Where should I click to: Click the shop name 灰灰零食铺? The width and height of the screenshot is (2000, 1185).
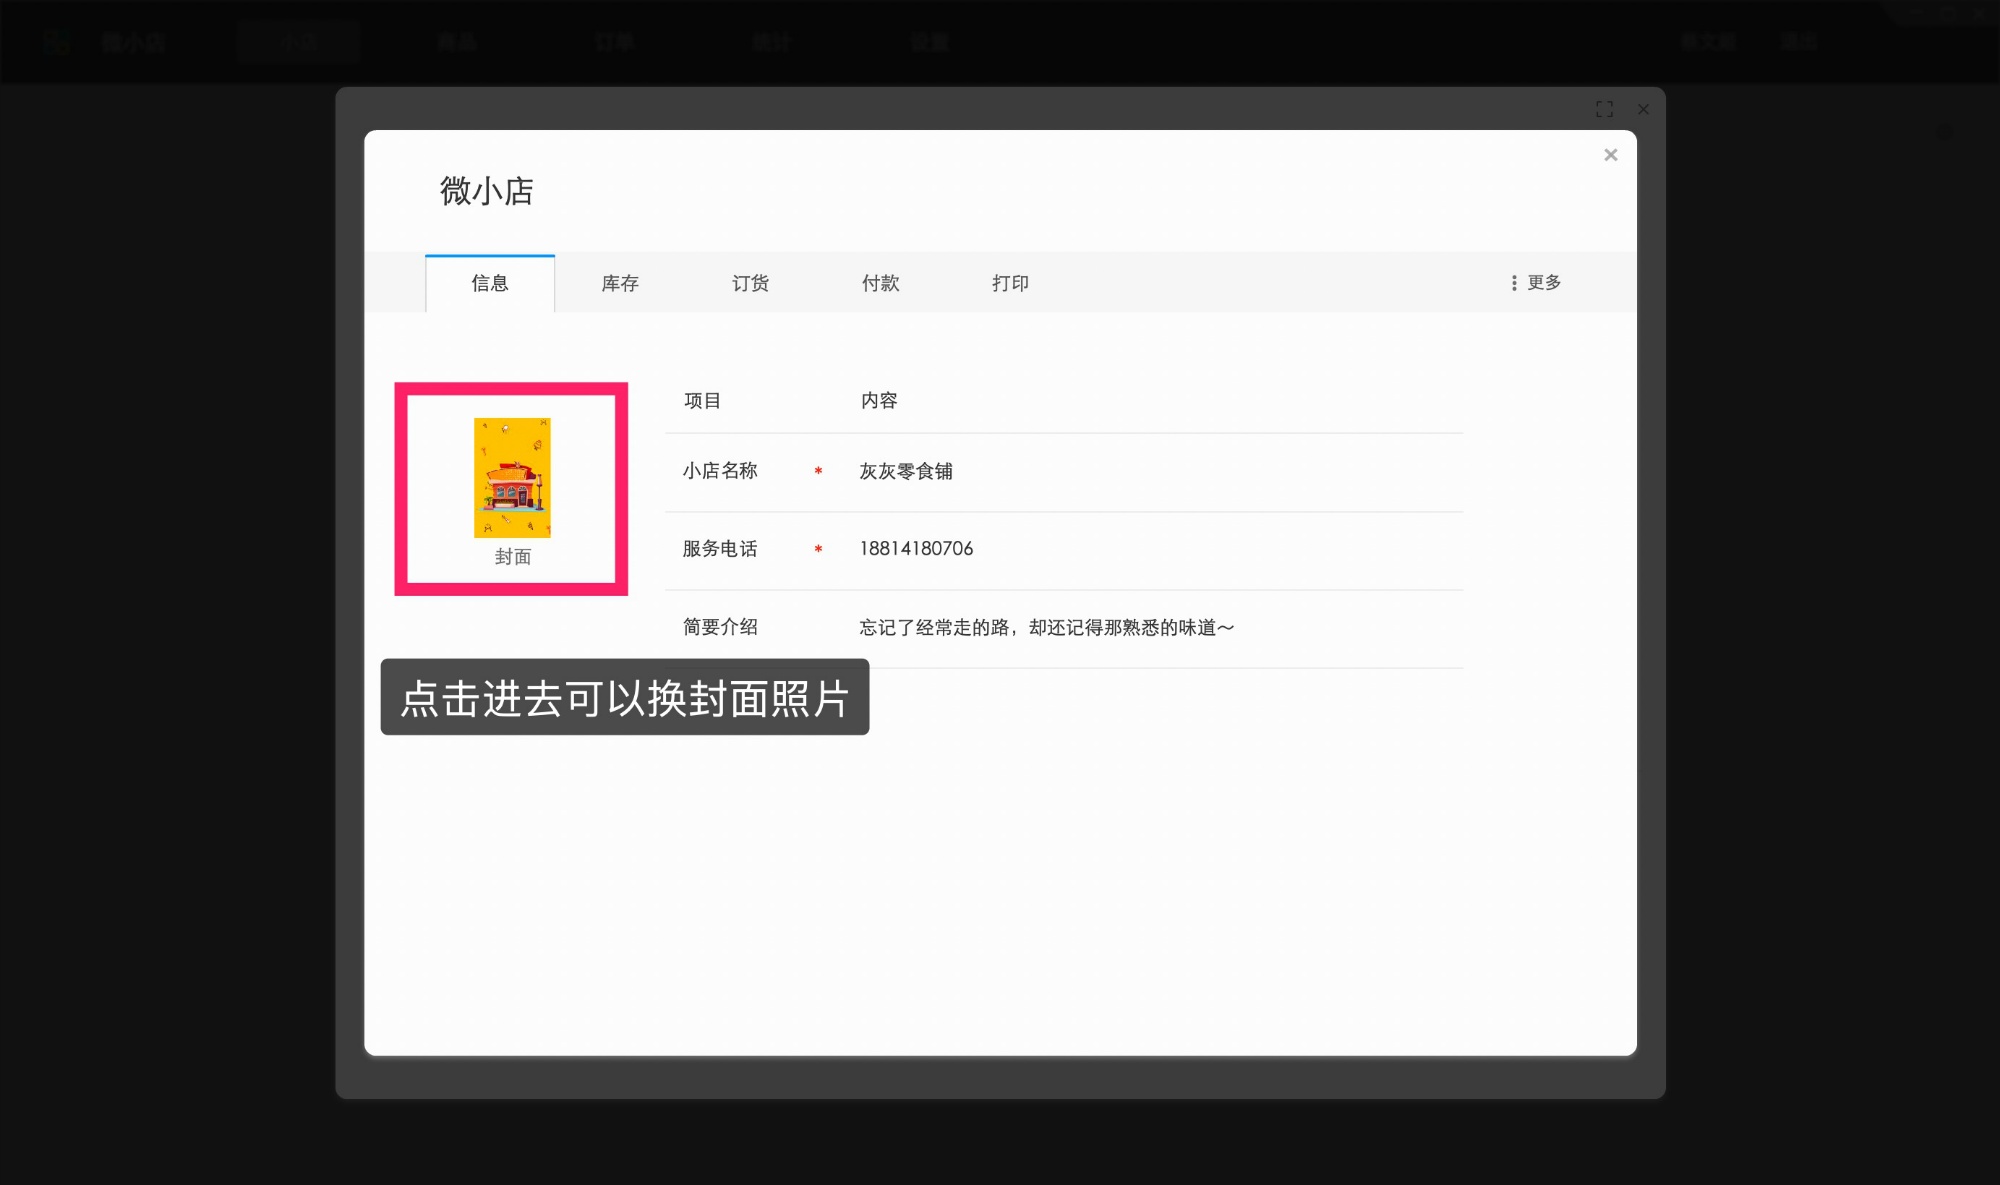(x=906, y=471)
